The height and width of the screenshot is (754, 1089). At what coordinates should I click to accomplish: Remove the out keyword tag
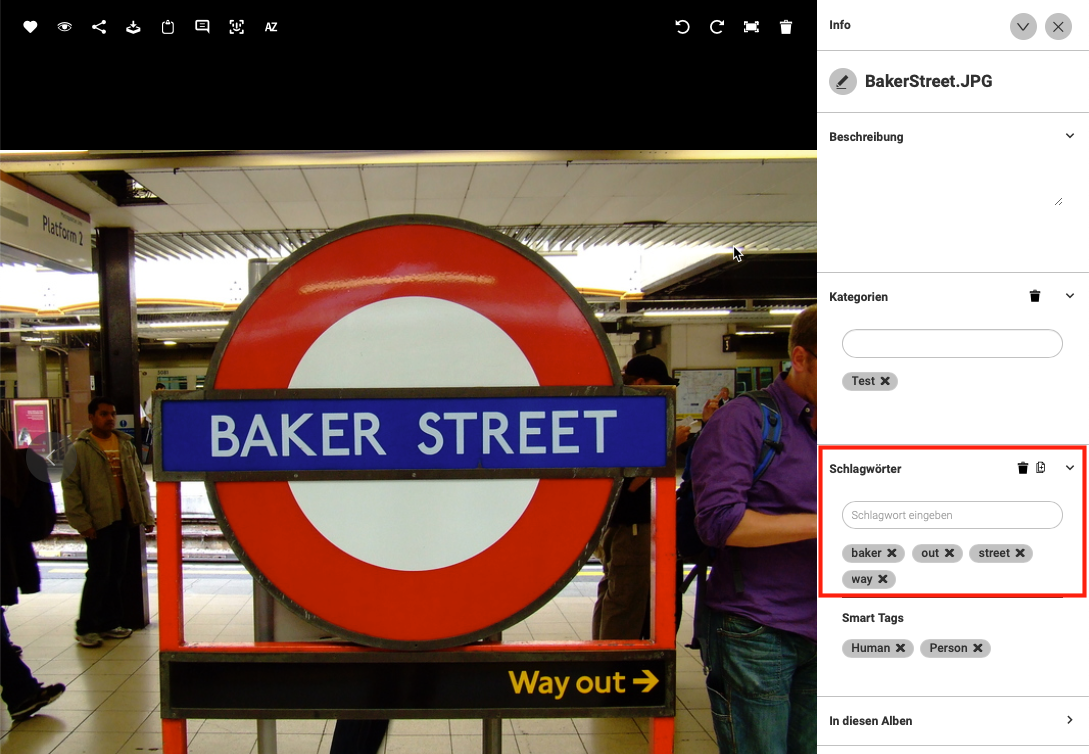949,553
